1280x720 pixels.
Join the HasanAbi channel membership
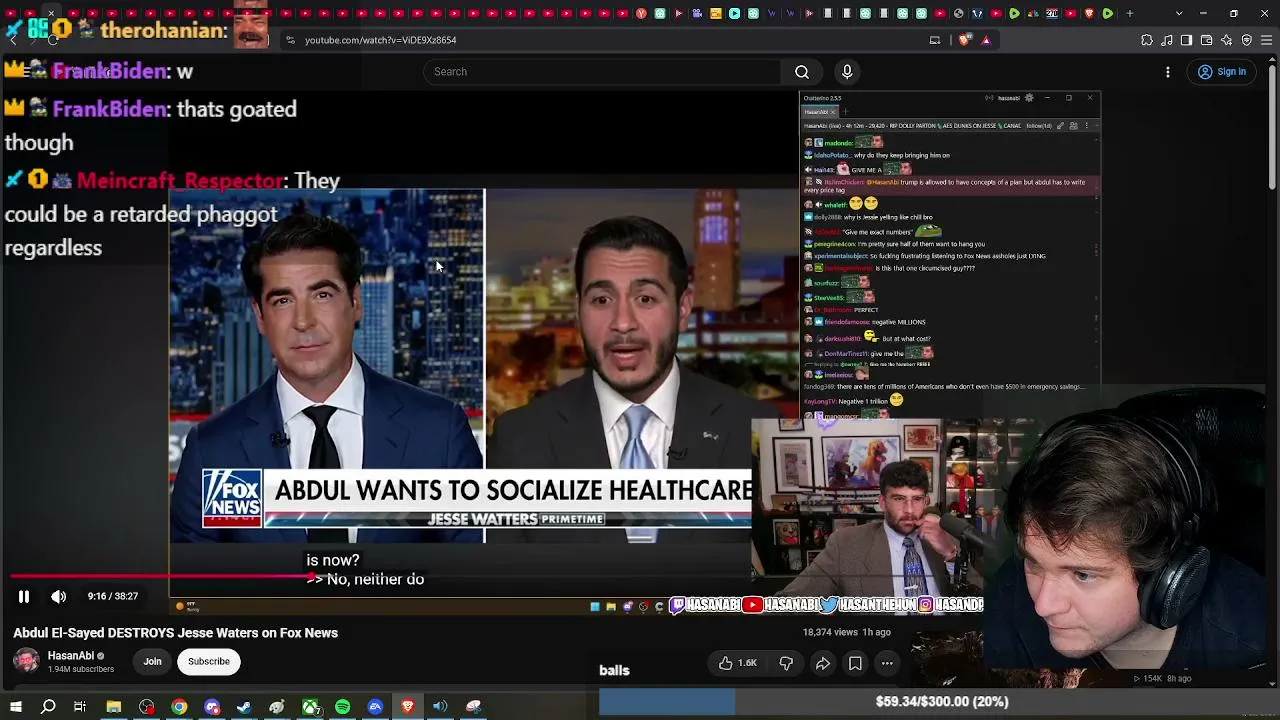click(x=152, y=661)
